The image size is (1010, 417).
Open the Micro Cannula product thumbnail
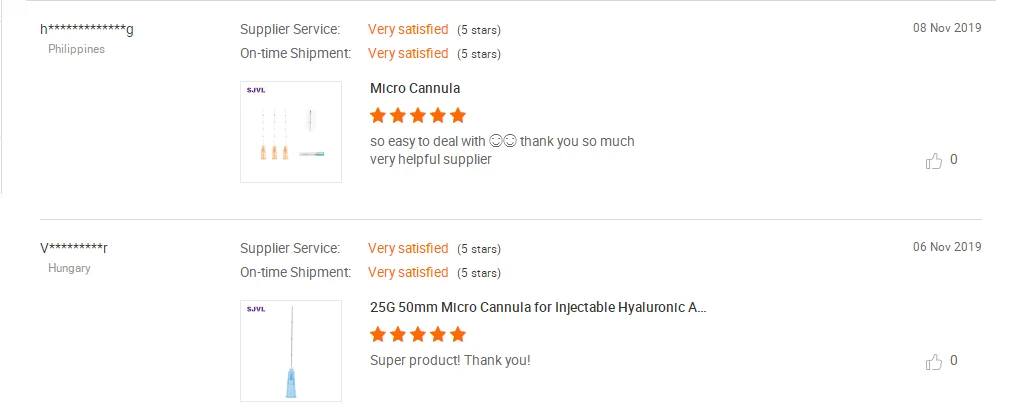tap(291, 132)
